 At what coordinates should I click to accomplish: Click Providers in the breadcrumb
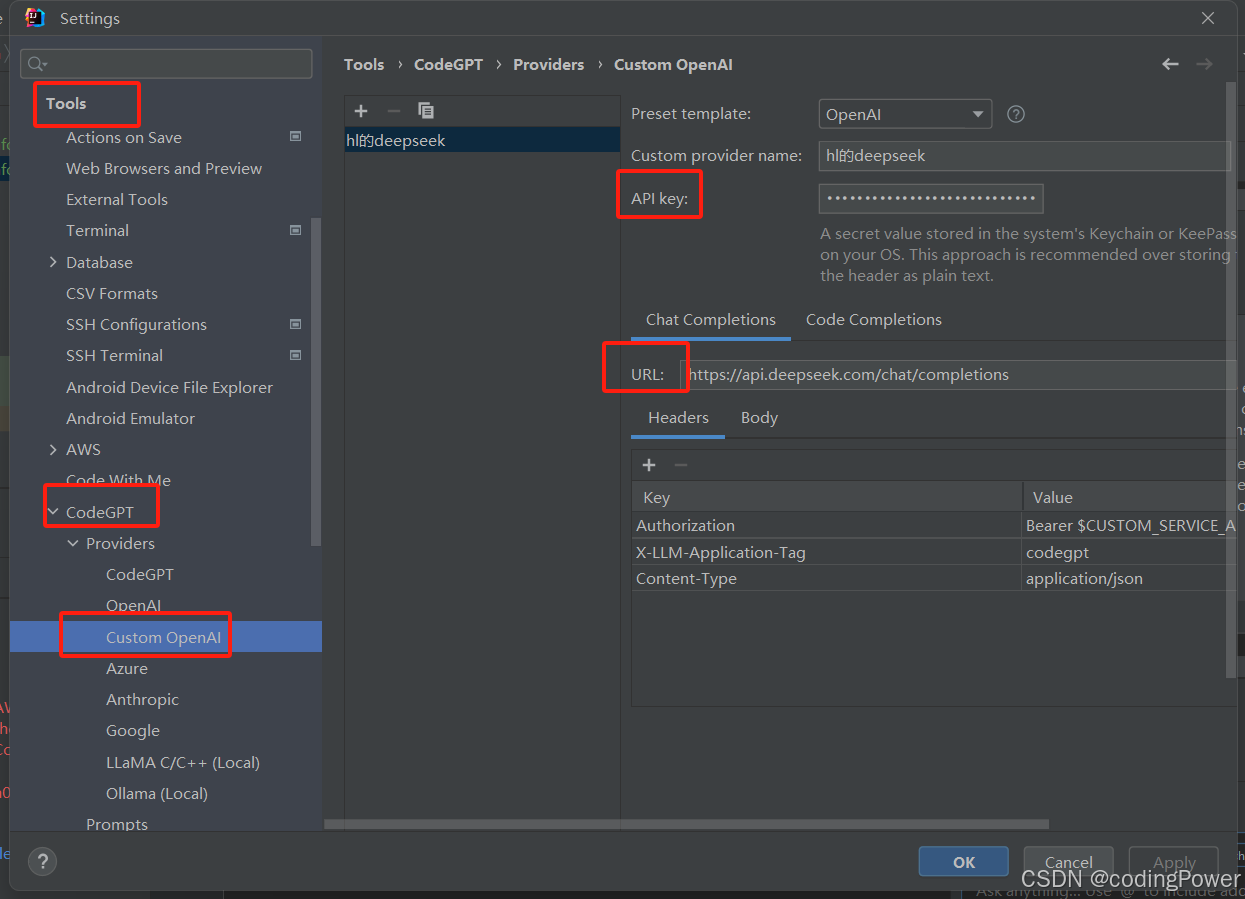tap(548, 64)
